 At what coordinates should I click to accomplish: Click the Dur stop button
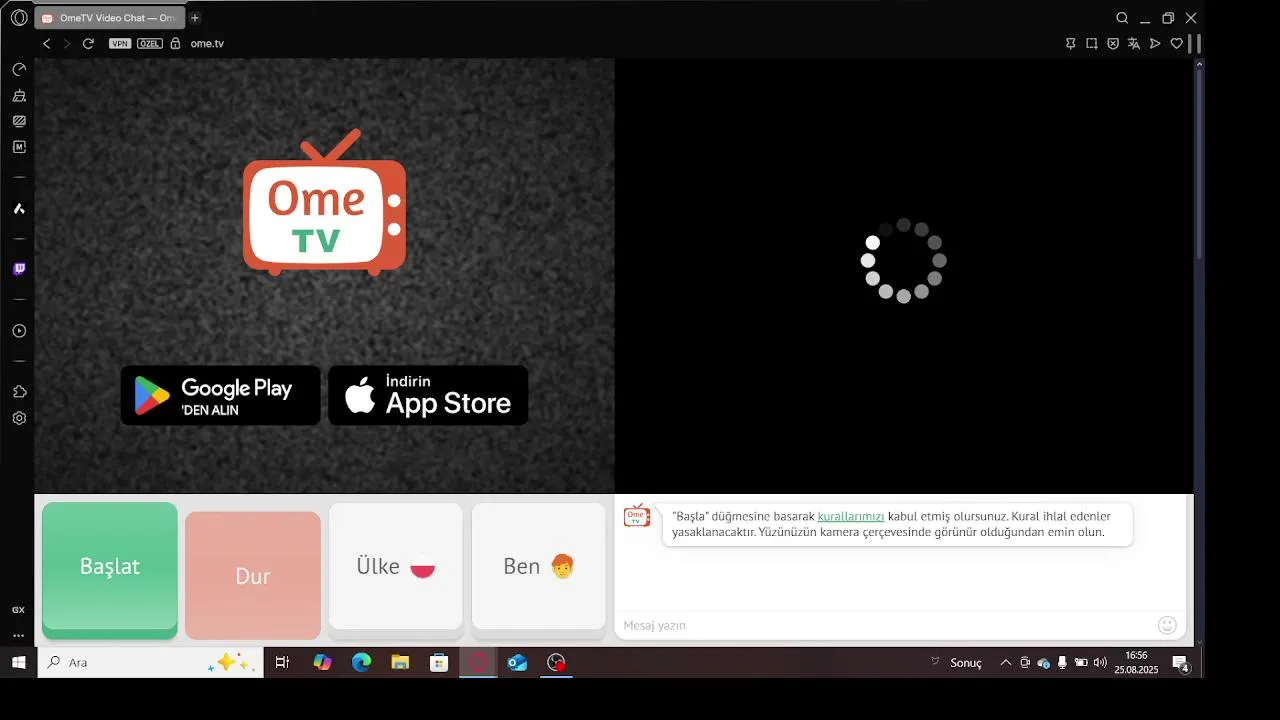click(253, 576)
